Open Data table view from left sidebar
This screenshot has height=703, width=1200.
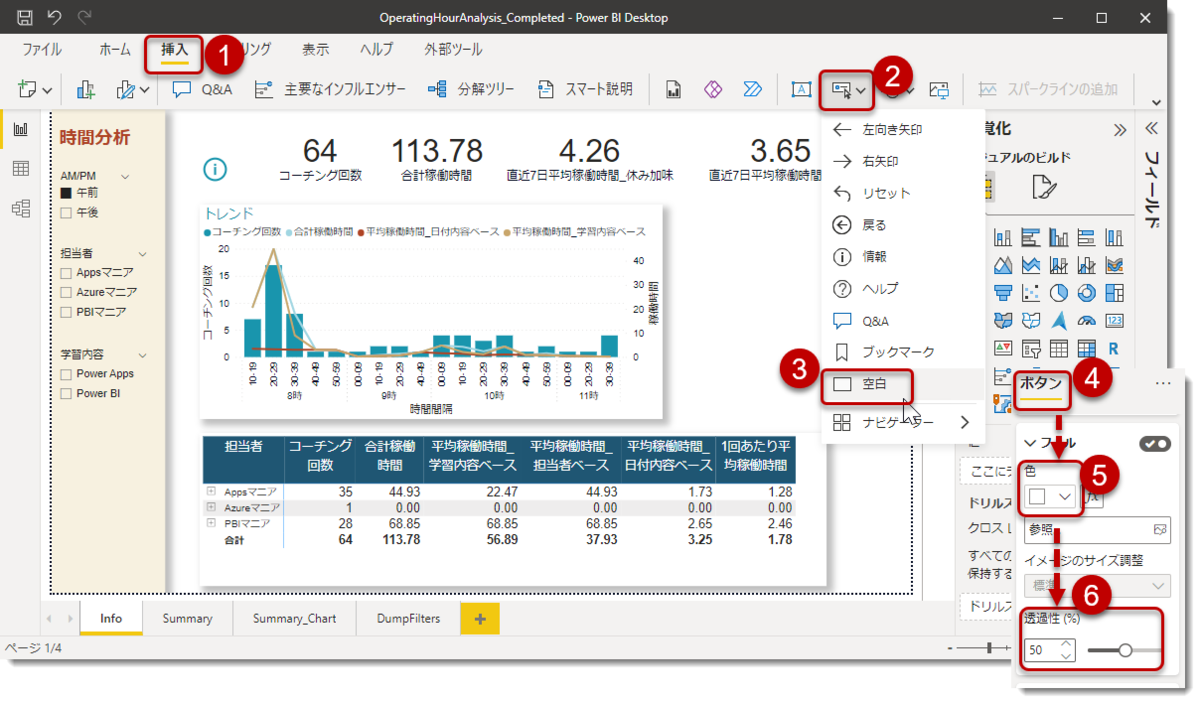click(20, 168)
